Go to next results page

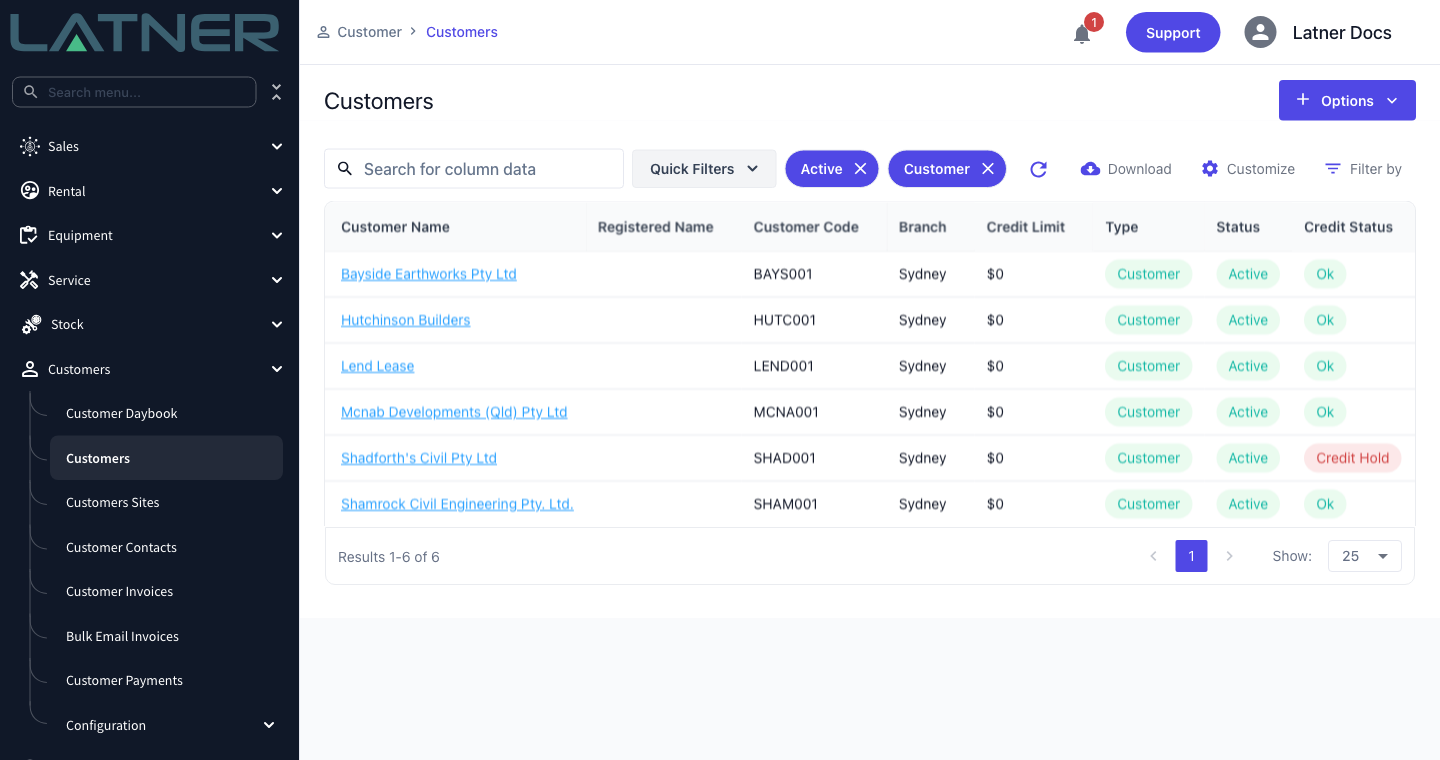(1230, 556)
